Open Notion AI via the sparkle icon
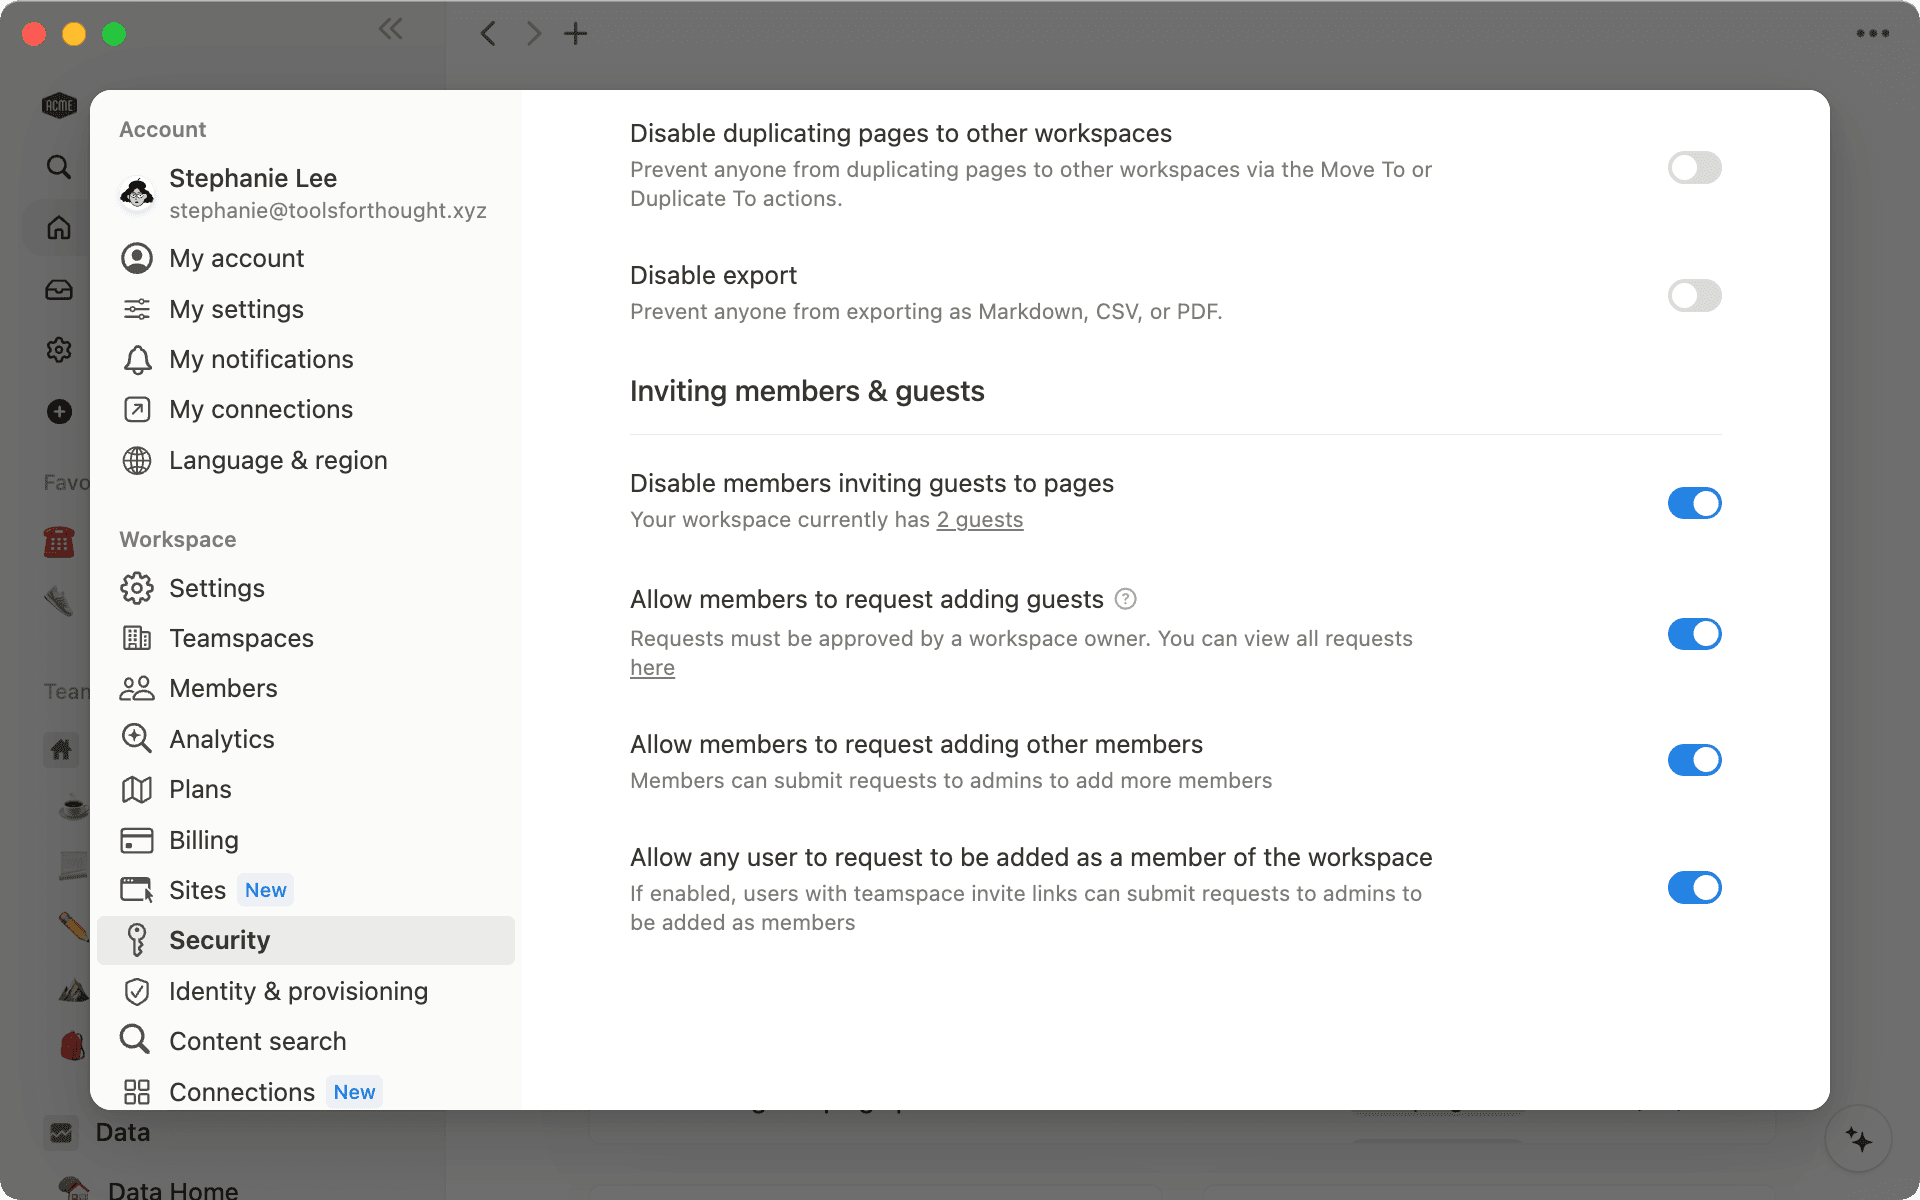This screenshot has height=1200, width=1920. click(x=1859, y=1137)
